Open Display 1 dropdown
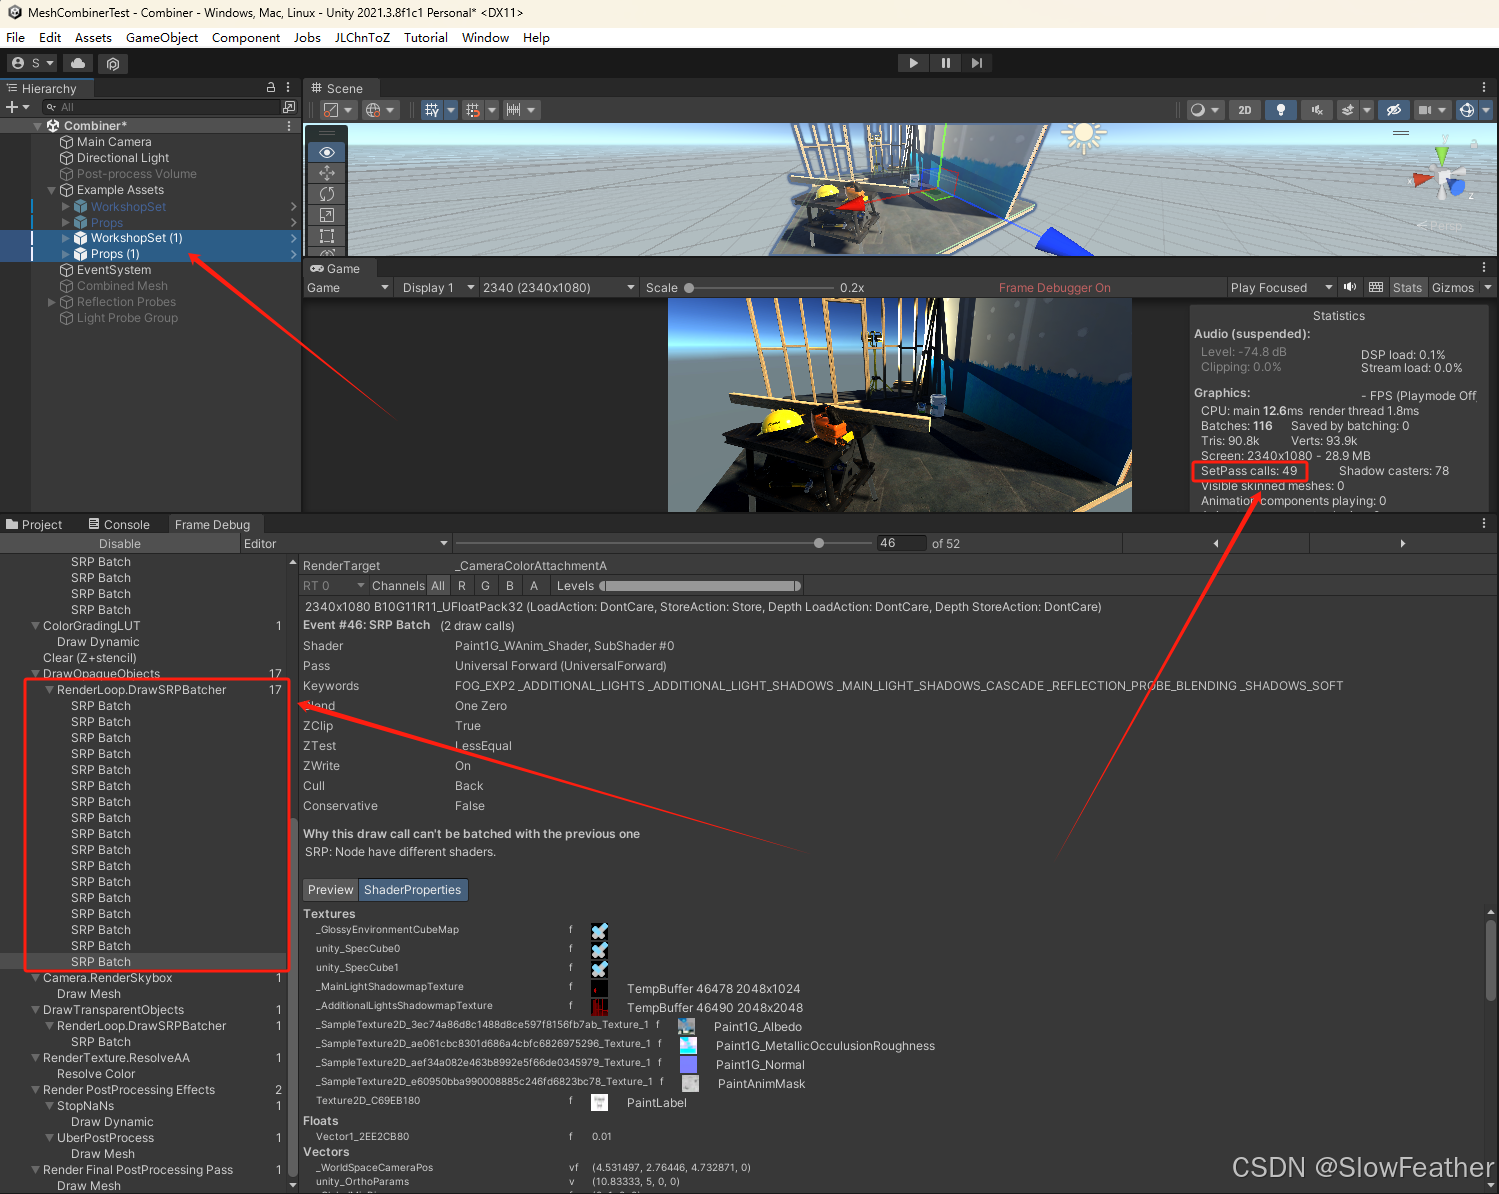 [x=438, y=287]
